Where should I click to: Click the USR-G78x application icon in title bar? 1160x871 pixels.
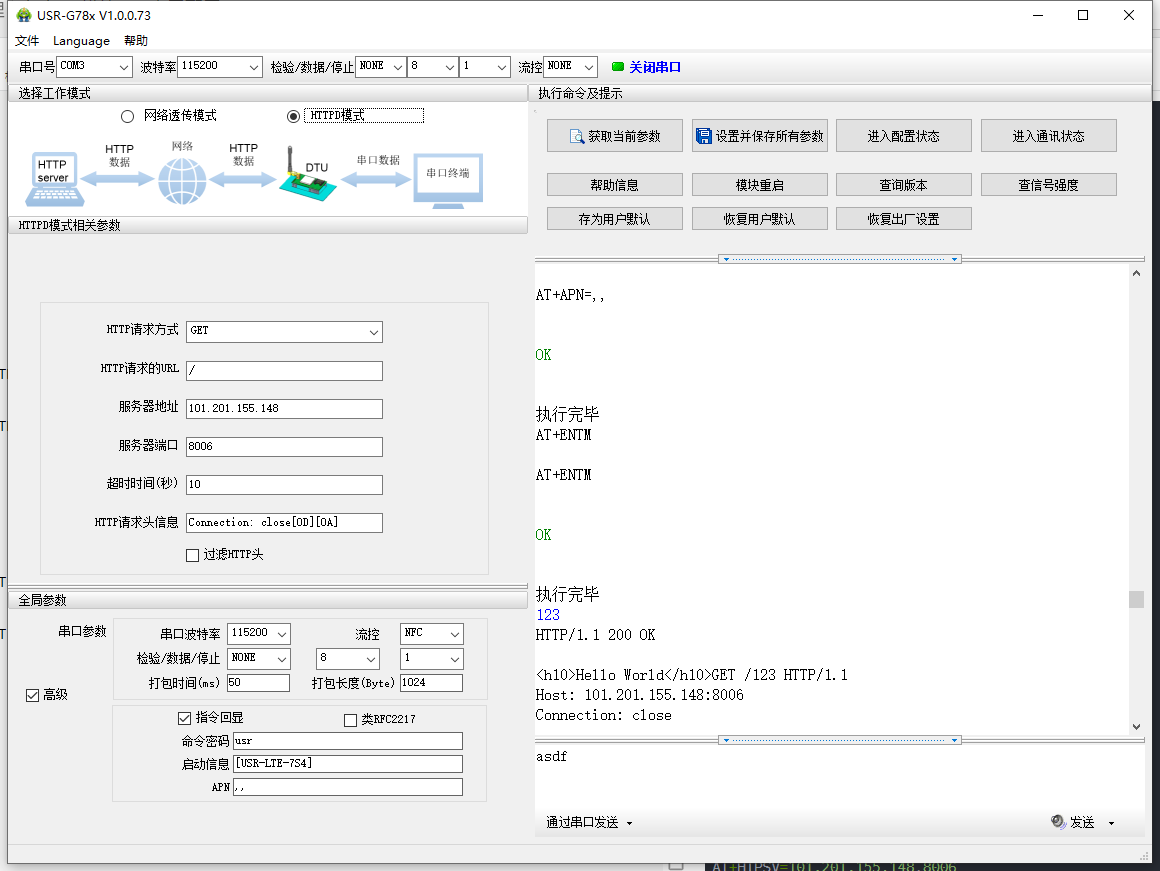pyautogui.click(x=22, y=15)
